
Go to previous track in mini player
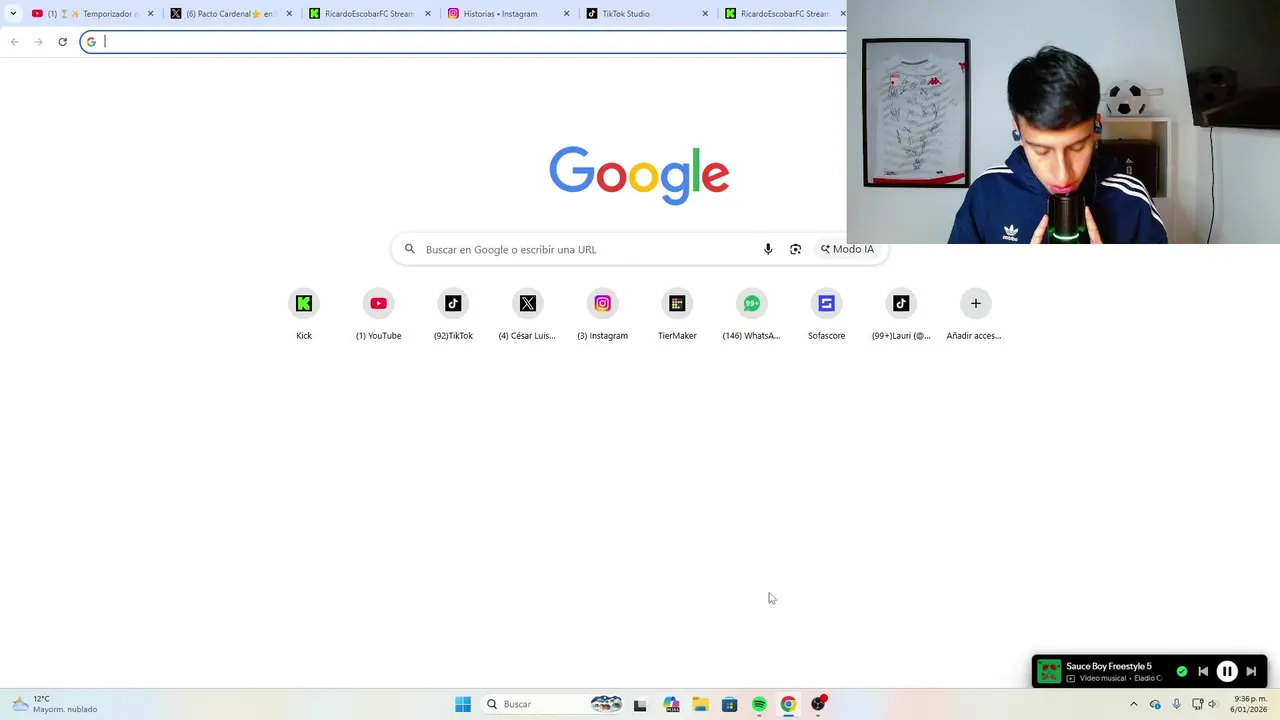(1203, 672)
